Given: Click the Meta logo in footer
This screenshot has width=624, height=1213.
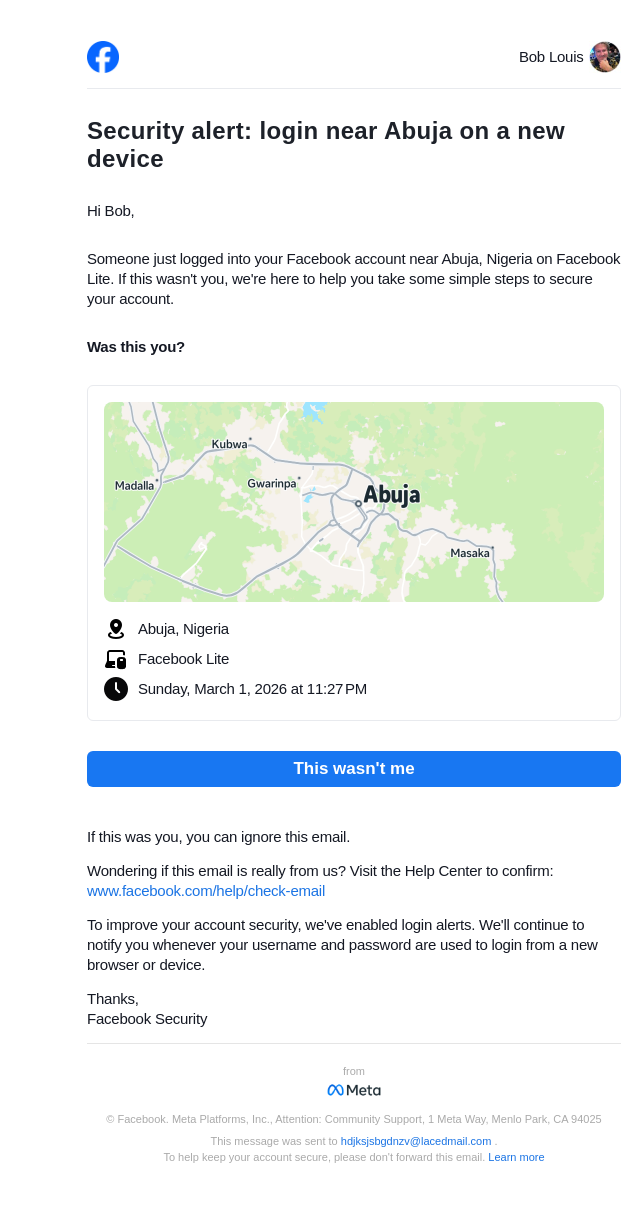Looking at the screenshot, I should [354, 1090].
